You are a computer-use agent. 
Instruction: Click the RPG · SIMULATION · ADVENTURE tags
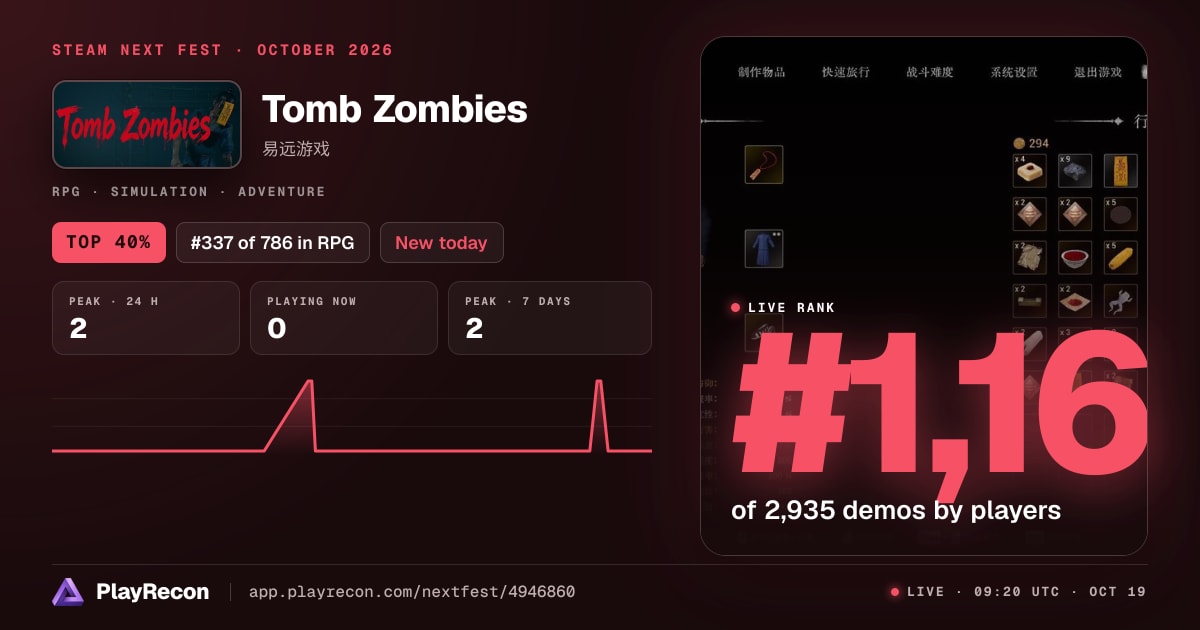coord(189,191)
